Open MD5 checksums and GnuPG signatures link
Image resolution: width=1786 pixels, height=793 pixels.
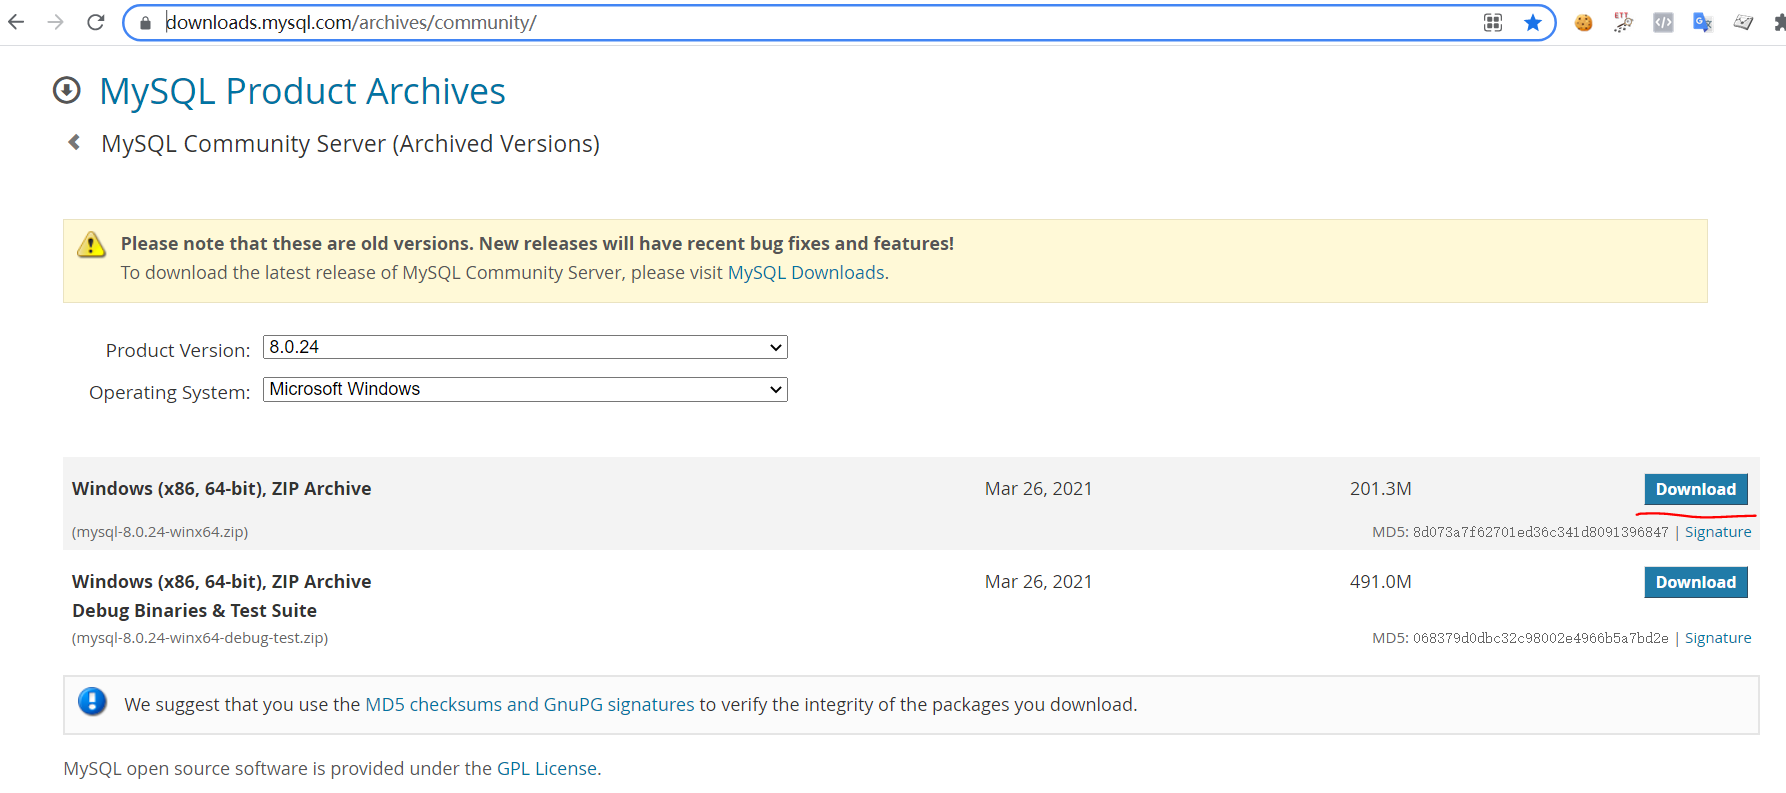[x=529, y=705]
